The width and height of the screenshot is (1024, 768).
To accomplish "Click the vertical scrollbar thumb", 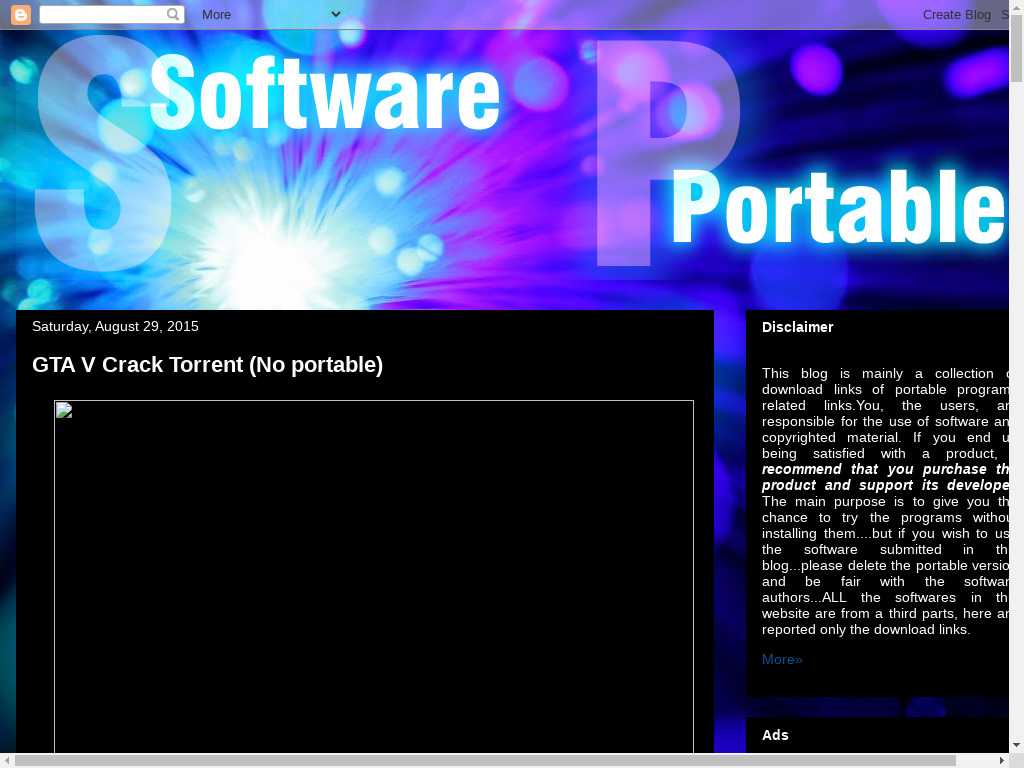I will click(x=1016, y=49).
